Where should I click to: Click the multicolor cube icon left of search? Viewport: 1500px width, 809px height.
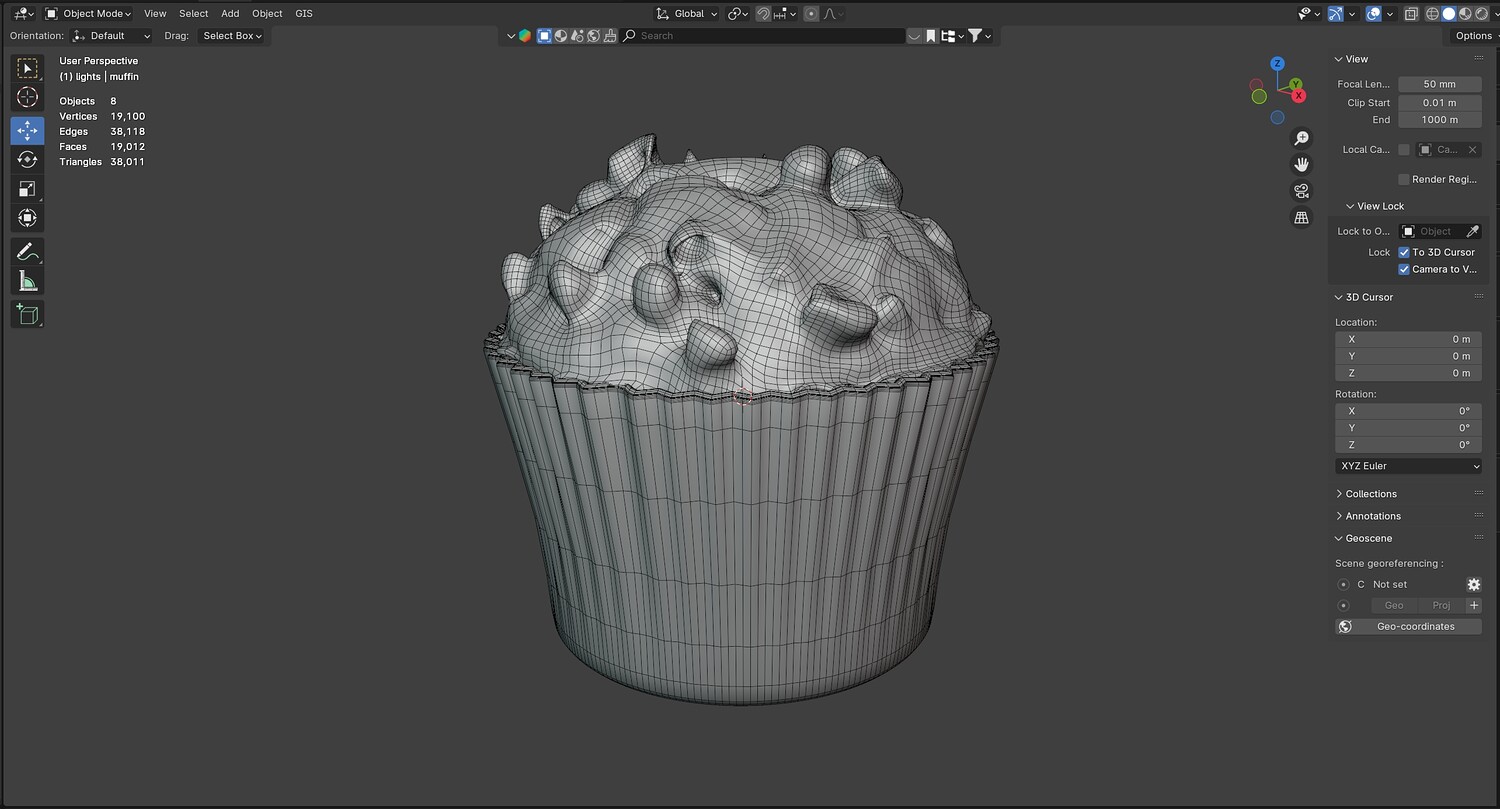pos(525,36)
